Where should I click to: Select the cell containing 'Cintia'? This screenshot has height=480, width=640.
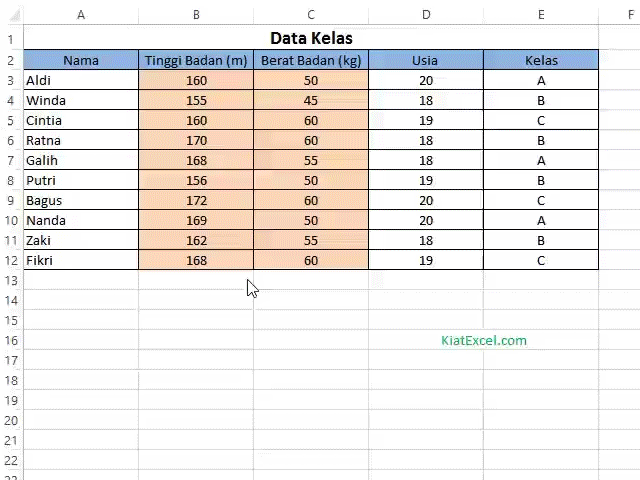coord(81,120)
